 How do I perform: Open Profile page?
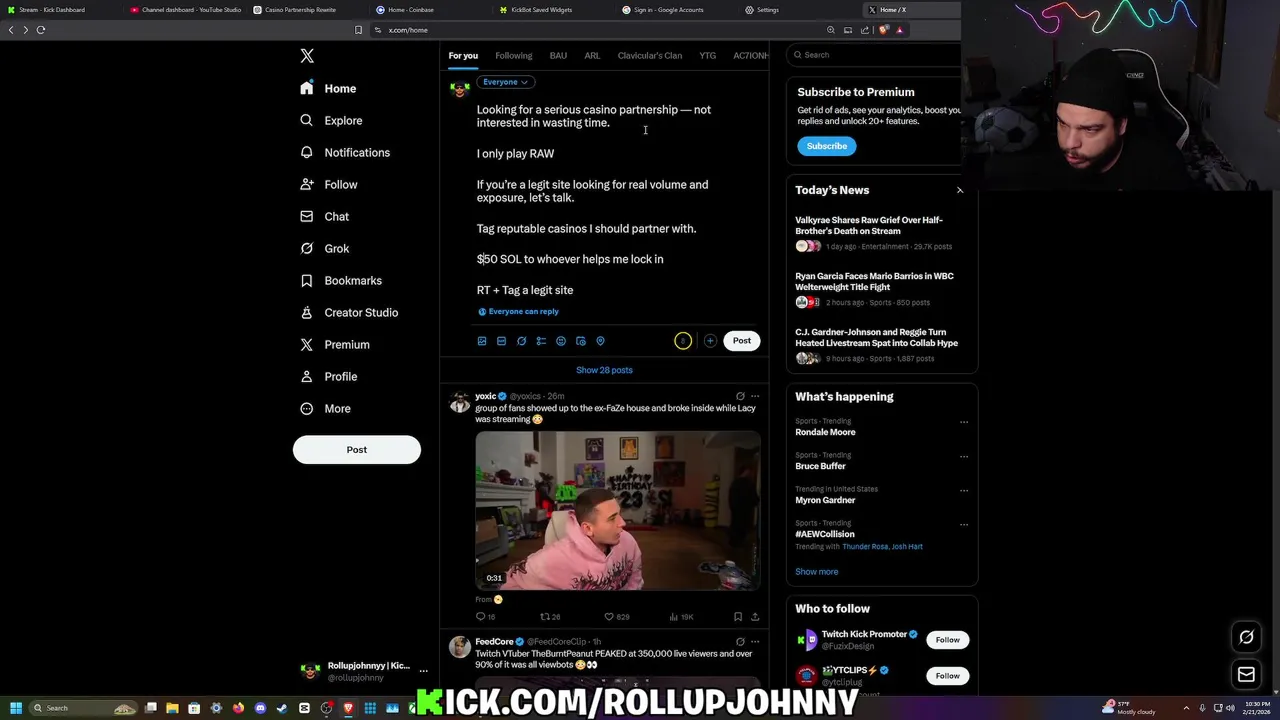pos(328,376)
